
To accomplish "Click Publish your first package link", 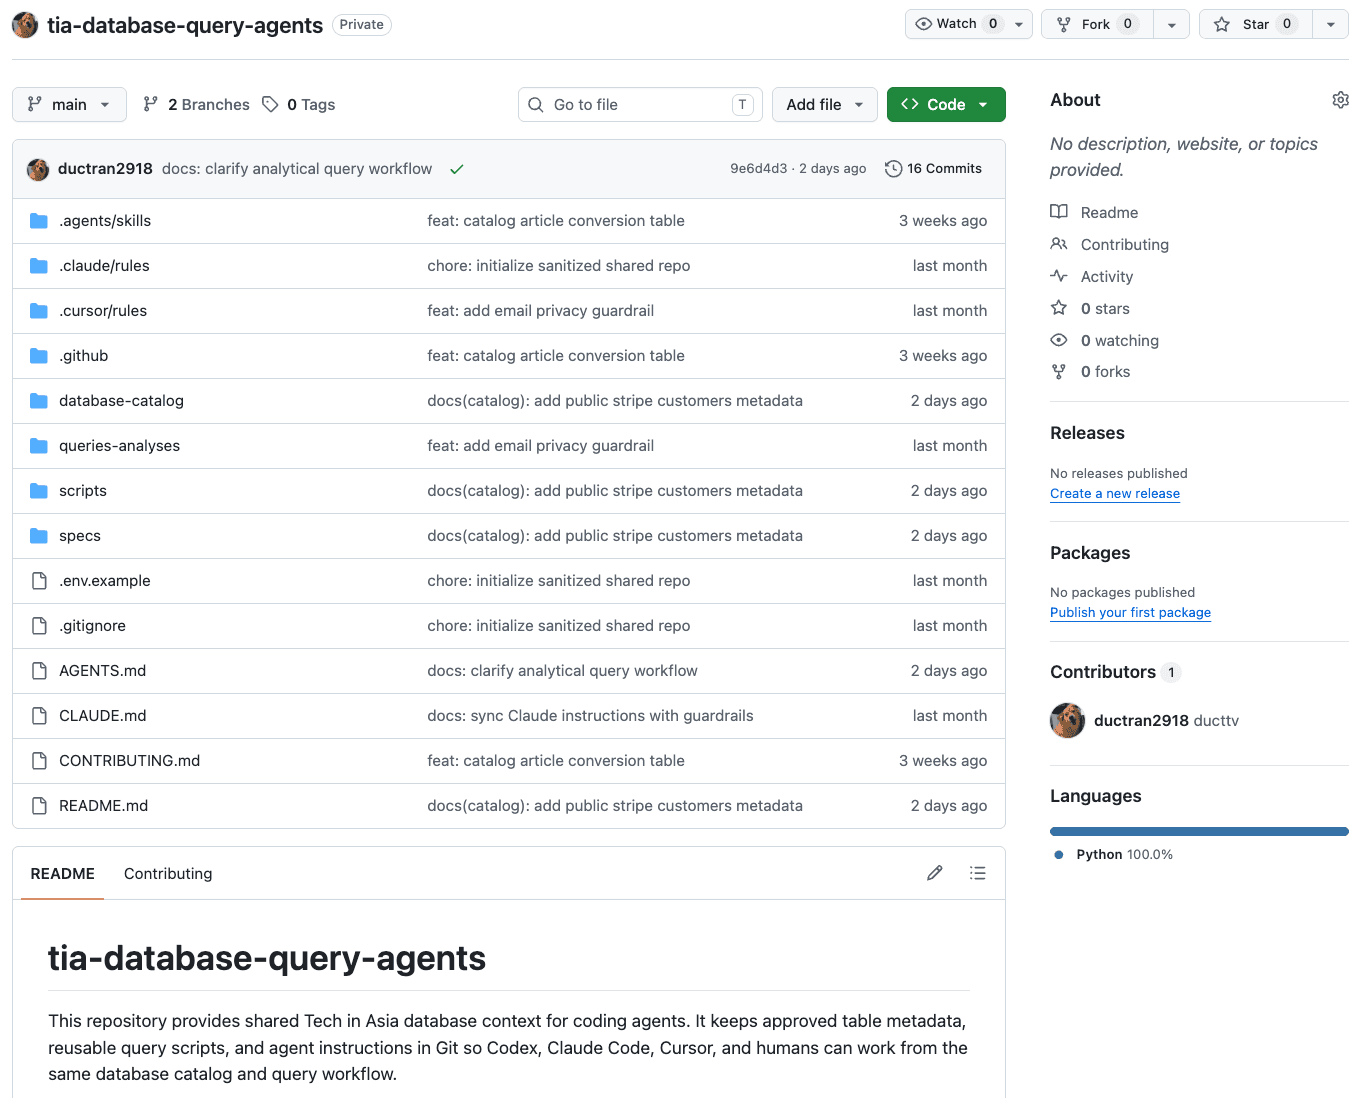I will 1130,612.
